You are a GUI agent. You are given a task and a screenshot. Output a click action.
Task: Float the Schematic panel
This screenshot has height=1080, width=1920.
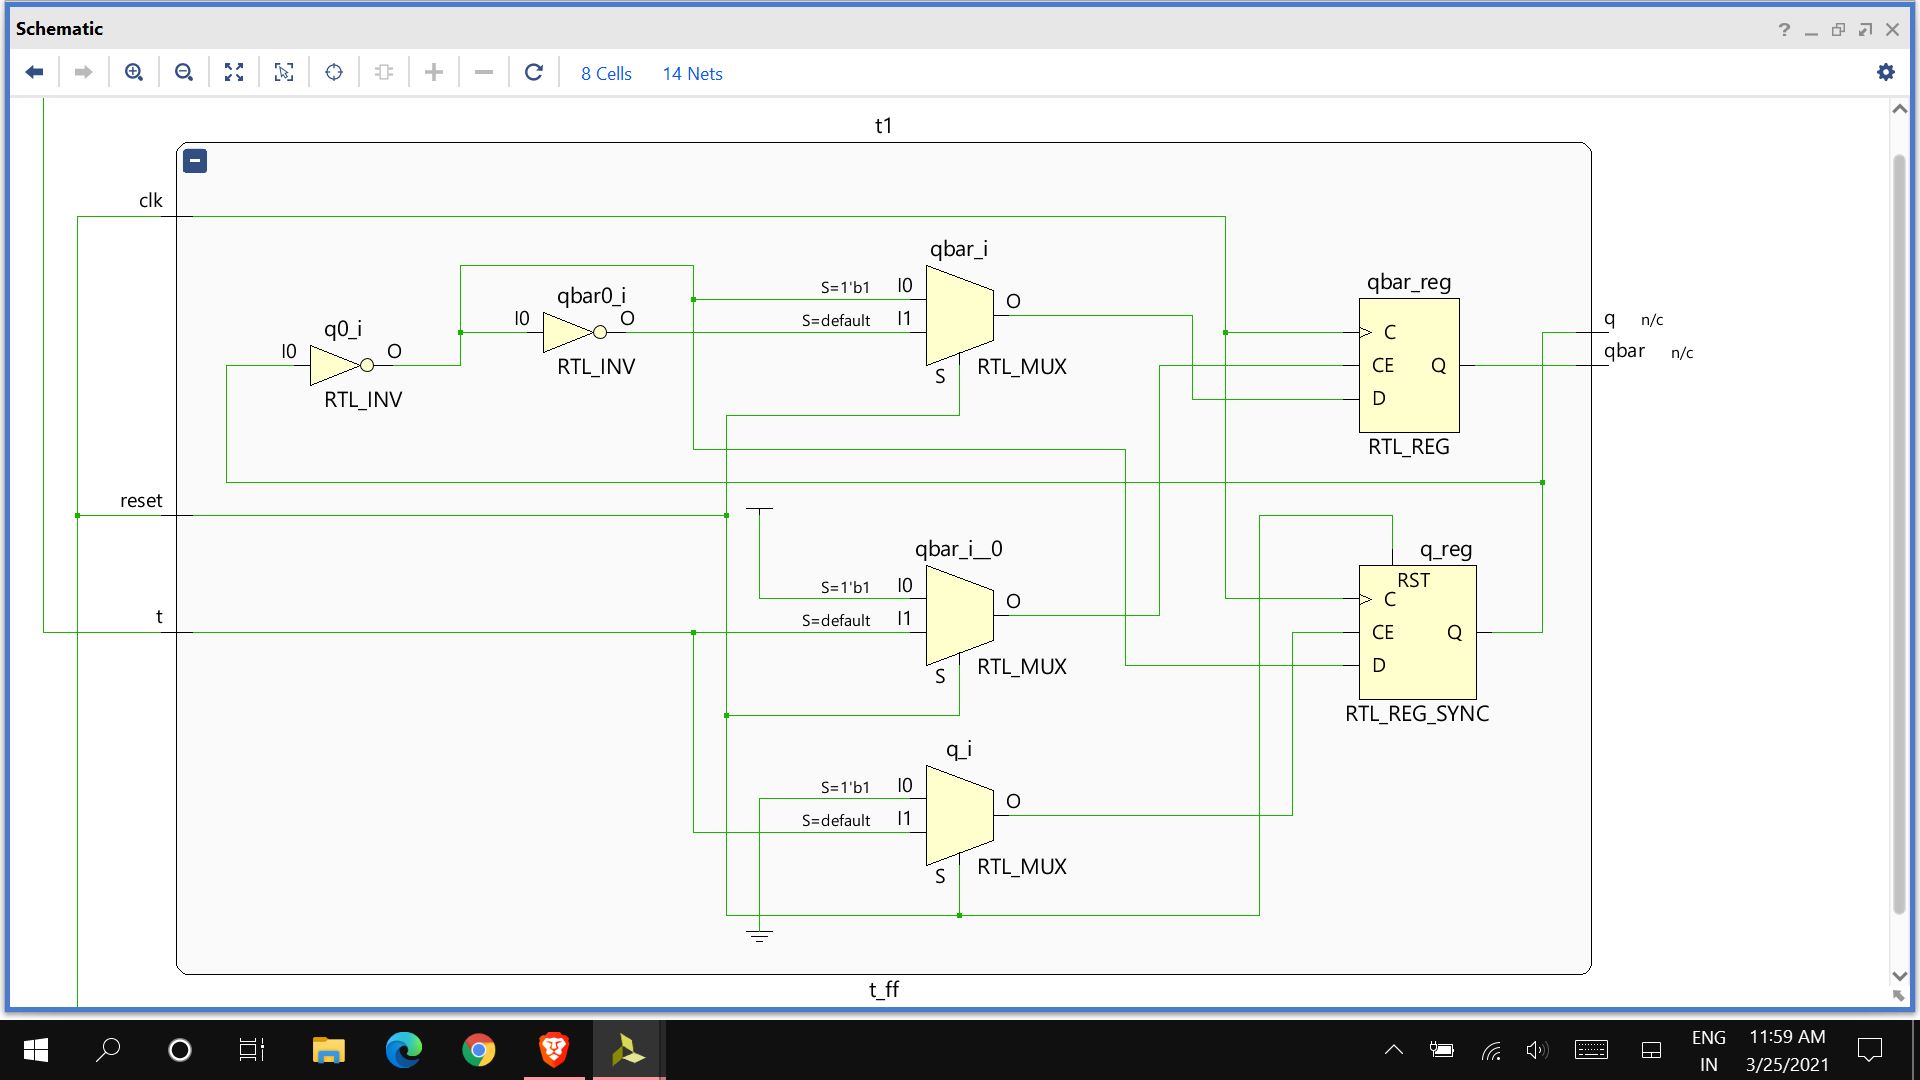[x=1865, y=30]
